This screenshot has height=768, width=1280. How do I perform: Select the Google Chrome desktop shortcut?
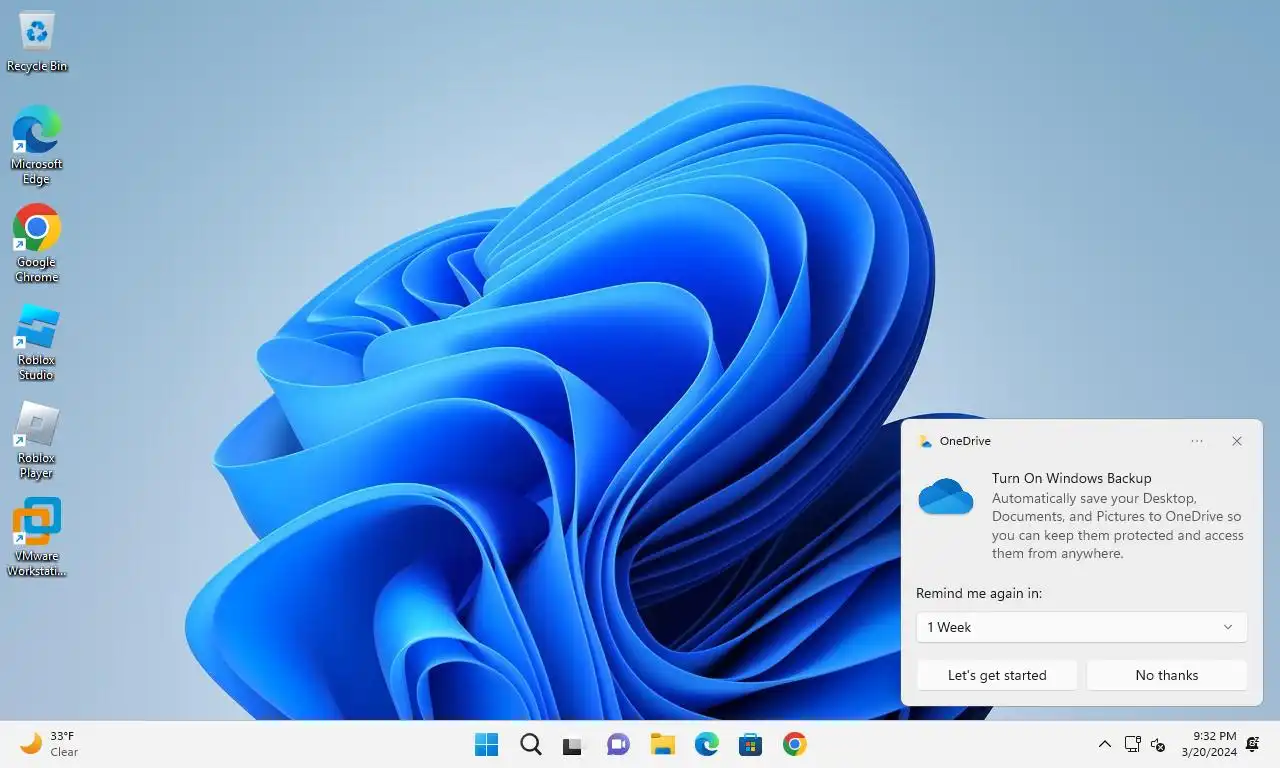[x=37, y=244]
